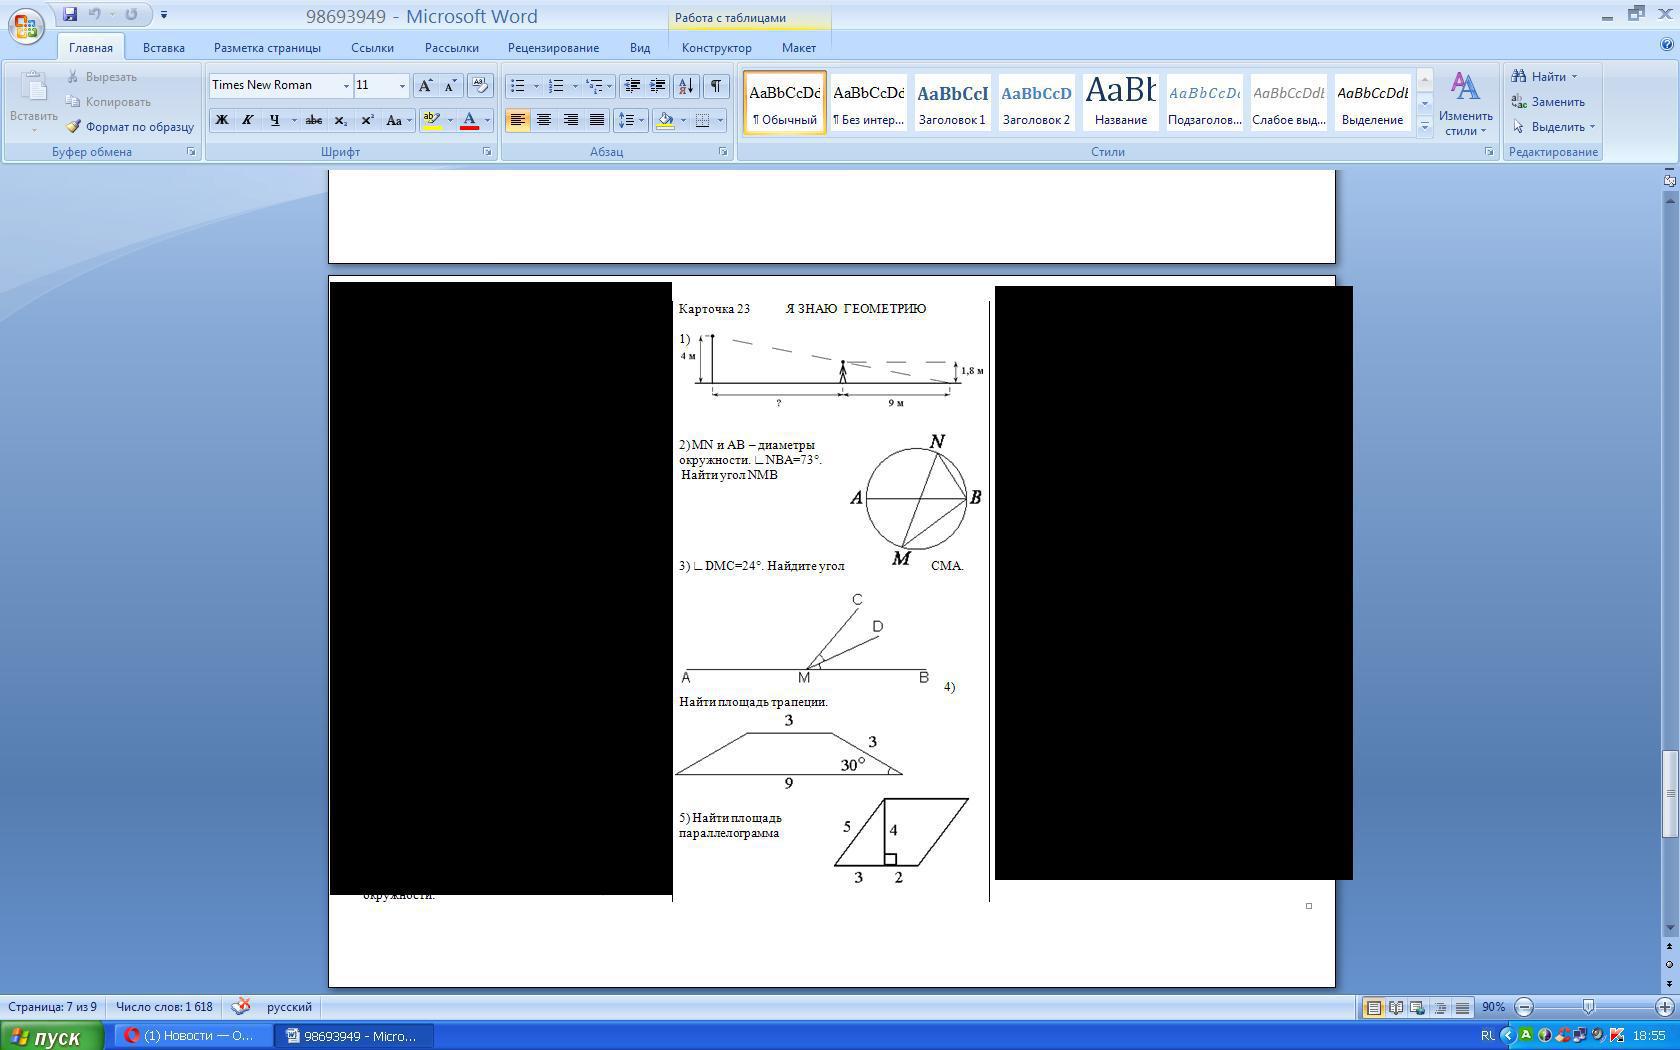1680x1050 pixels.
Task: Toggle bold Ж formatting
Action: click(222, 120)
